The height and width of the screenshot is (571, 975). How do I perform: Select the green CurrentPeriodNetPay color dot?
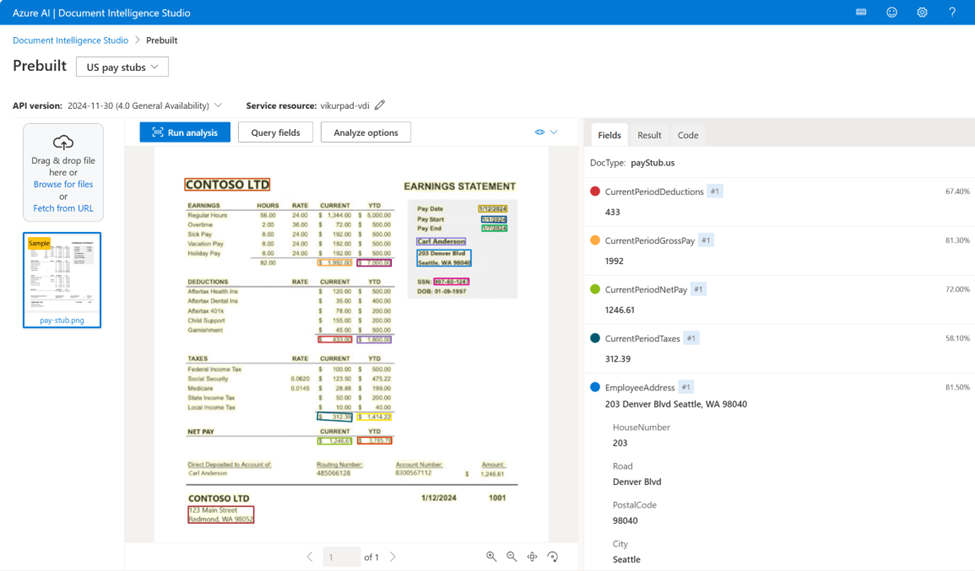click(595, 289)
